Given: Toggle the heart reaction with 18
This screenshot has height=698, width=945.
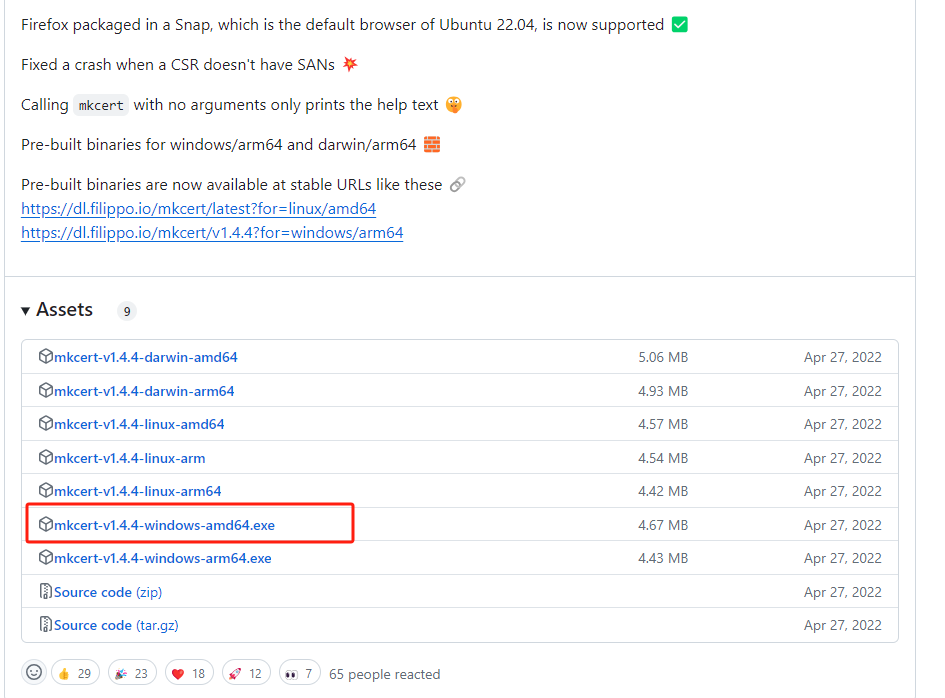Looking at the screenshot, I should point(189,673).
